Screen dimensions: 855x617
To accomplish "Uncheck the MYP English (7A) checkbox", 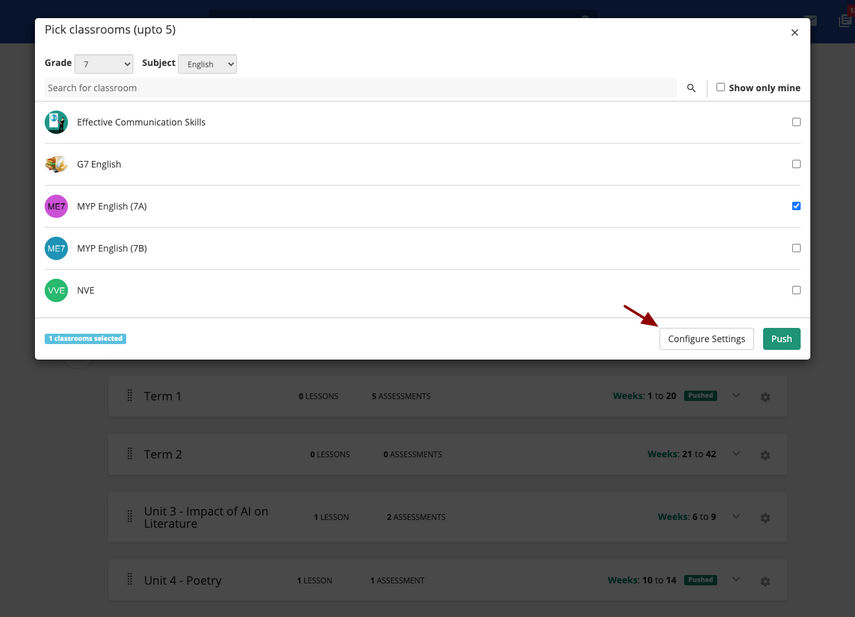I will pyautogui.click(x=796, y=206).
